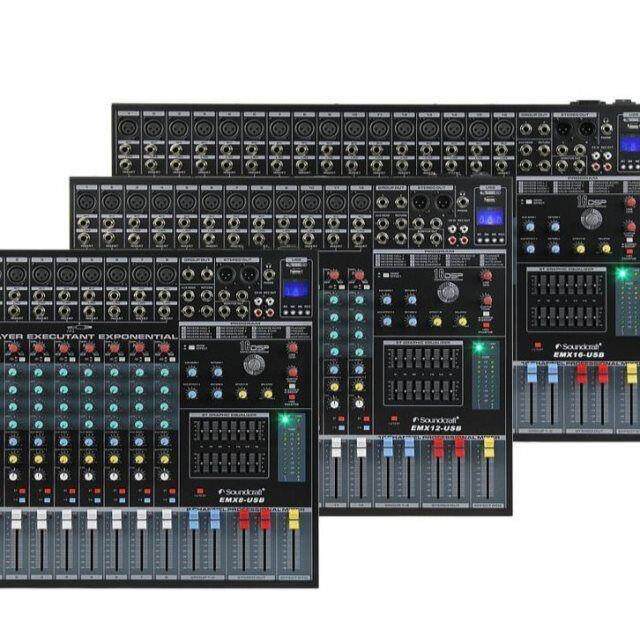Click the EMX12-USB model label
The image size is (640, 640).
click(x=436, y=428)
